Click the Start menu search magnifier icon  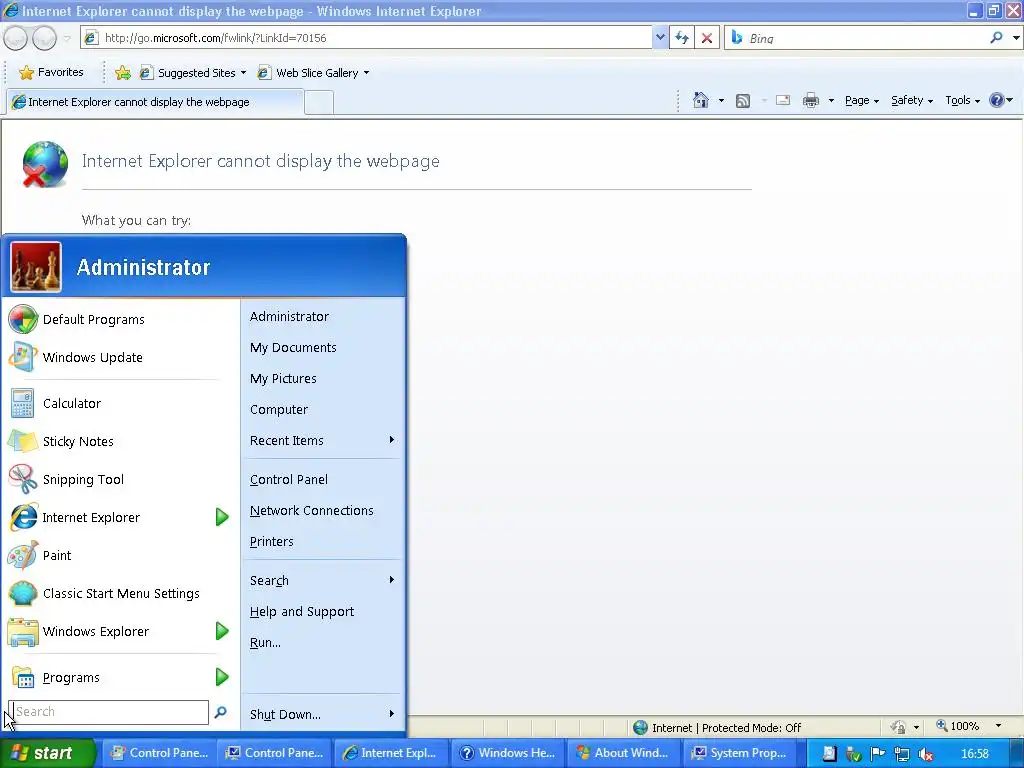pos(221,712)
